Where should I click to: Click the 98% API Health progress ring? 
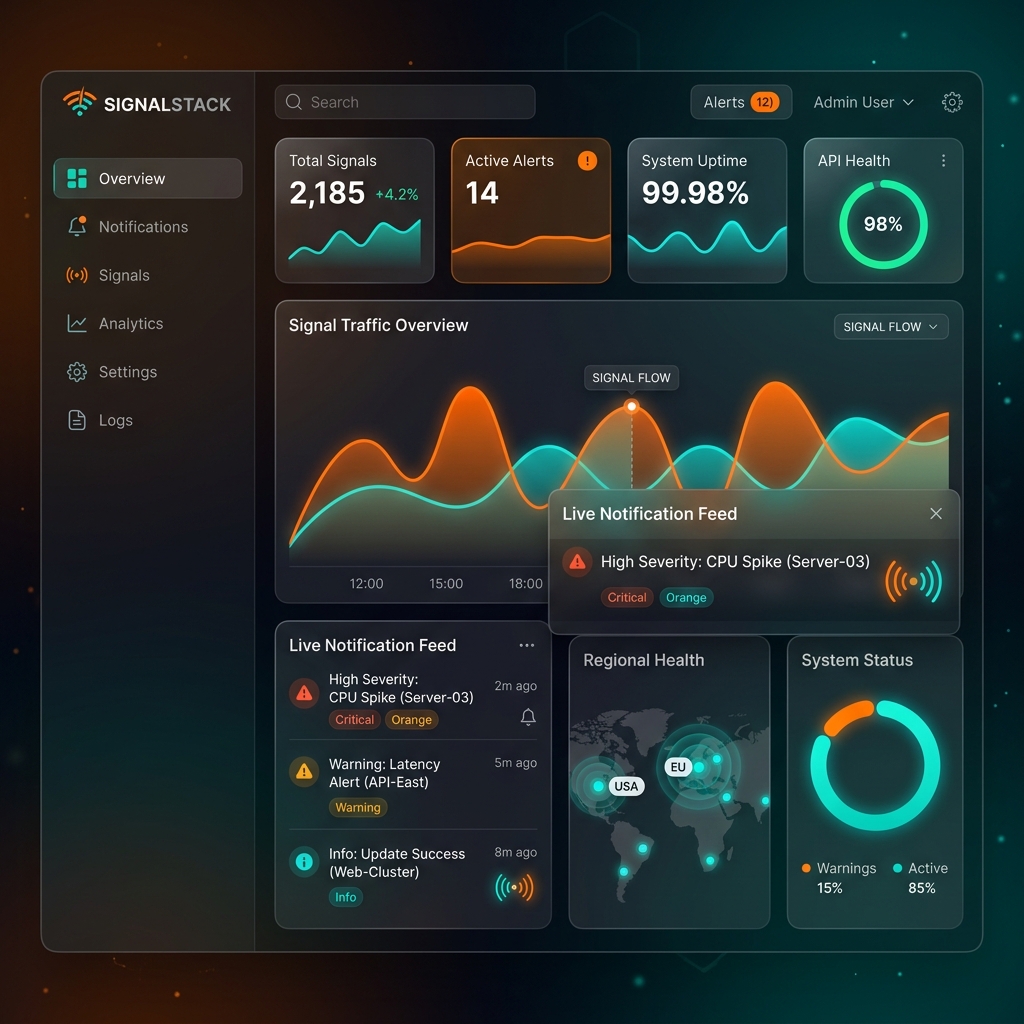pyautogui.click(x=883, y=225)
